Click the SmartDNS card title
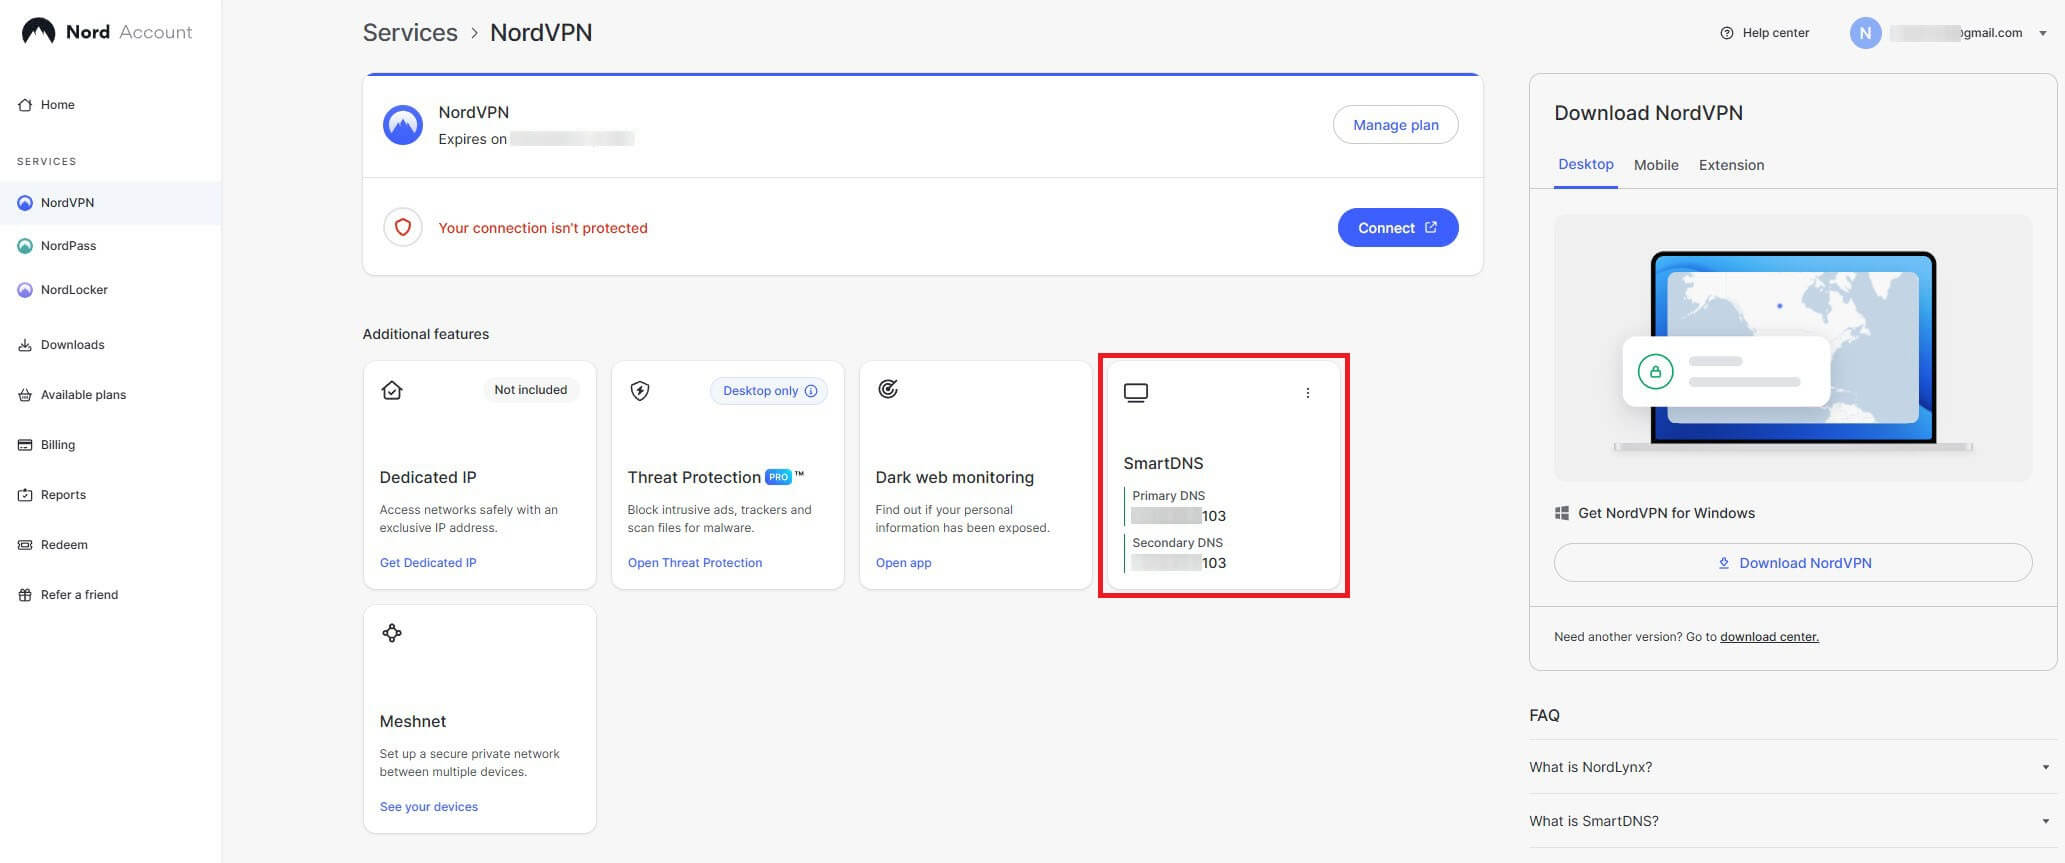This screenshot has height=863, width=2065. 1163,463
